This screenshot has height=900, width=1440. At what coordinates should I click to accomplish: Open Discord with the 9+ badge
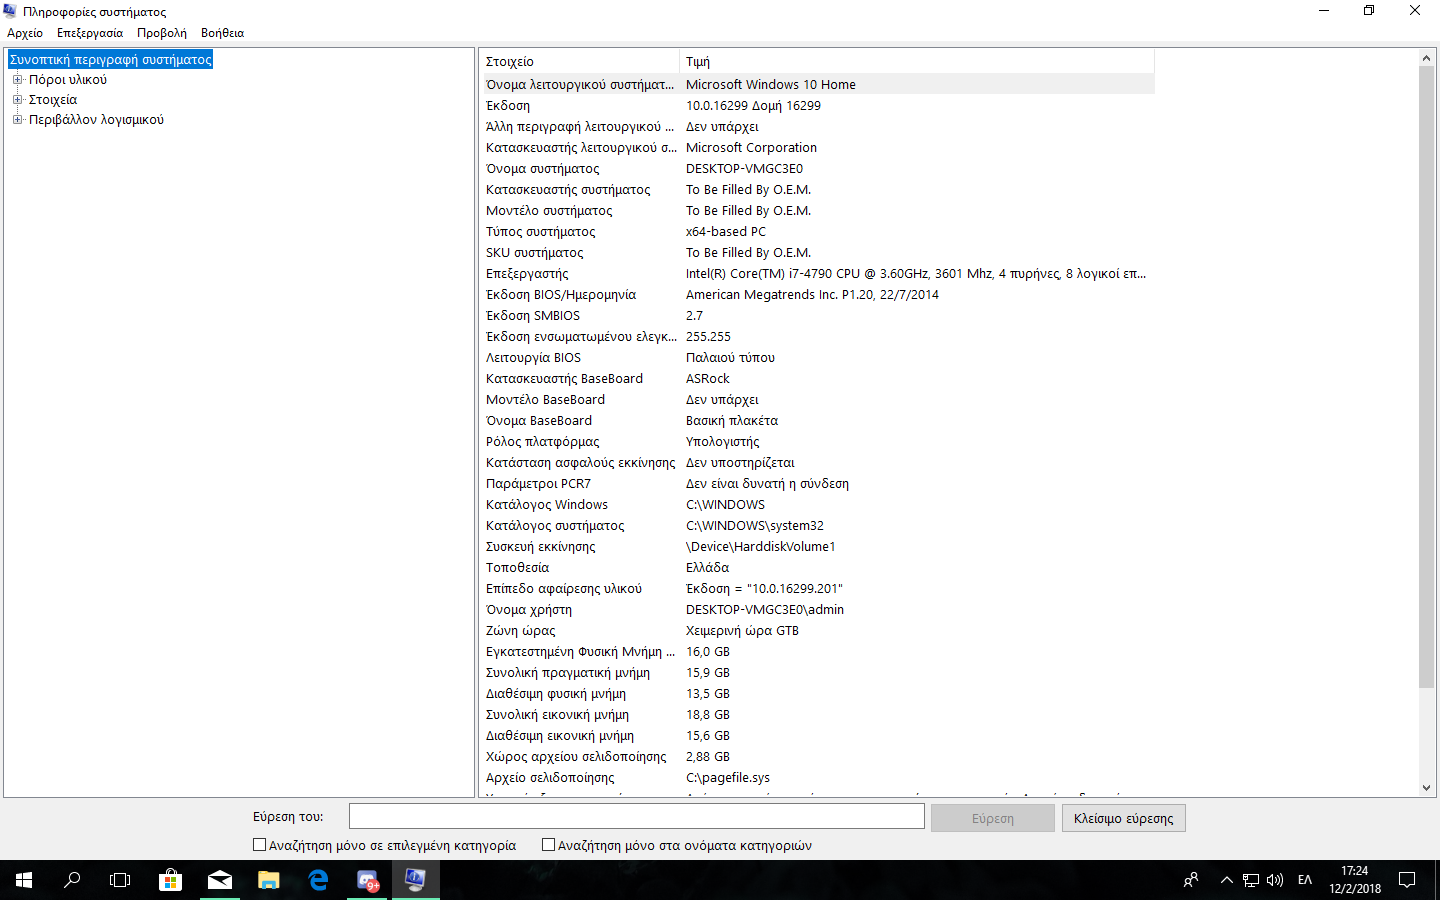[x=367, y=880]
